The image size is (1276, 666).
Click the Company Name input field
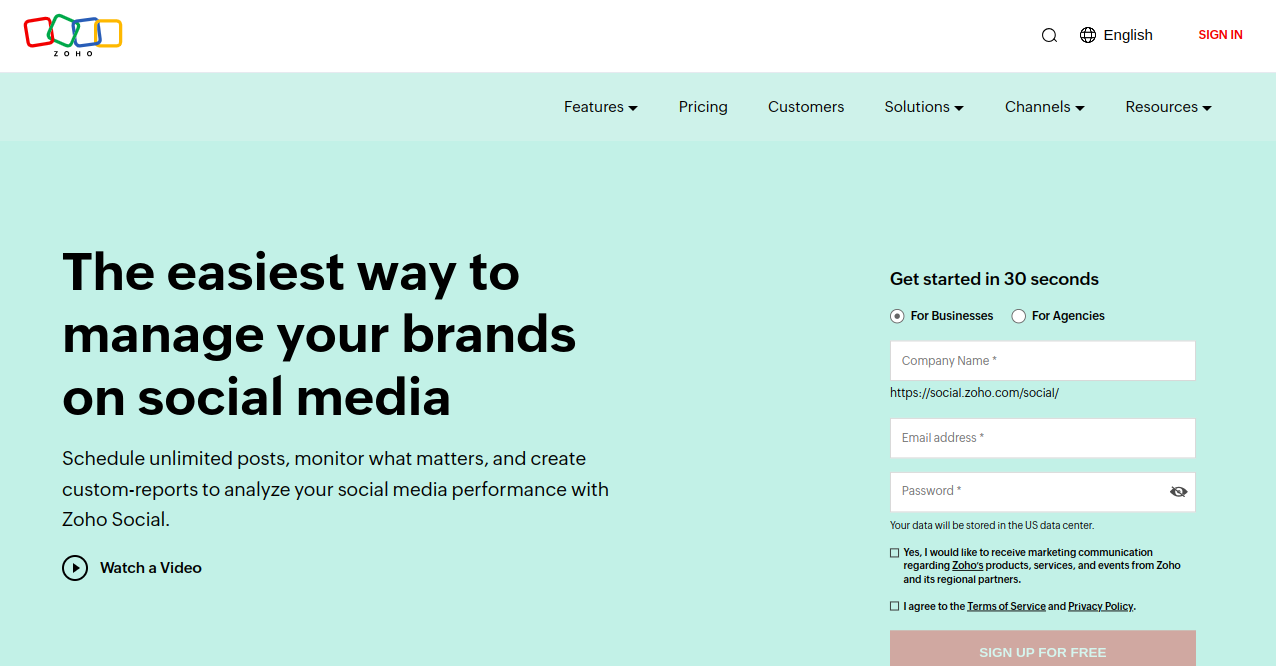[1042, 360]
